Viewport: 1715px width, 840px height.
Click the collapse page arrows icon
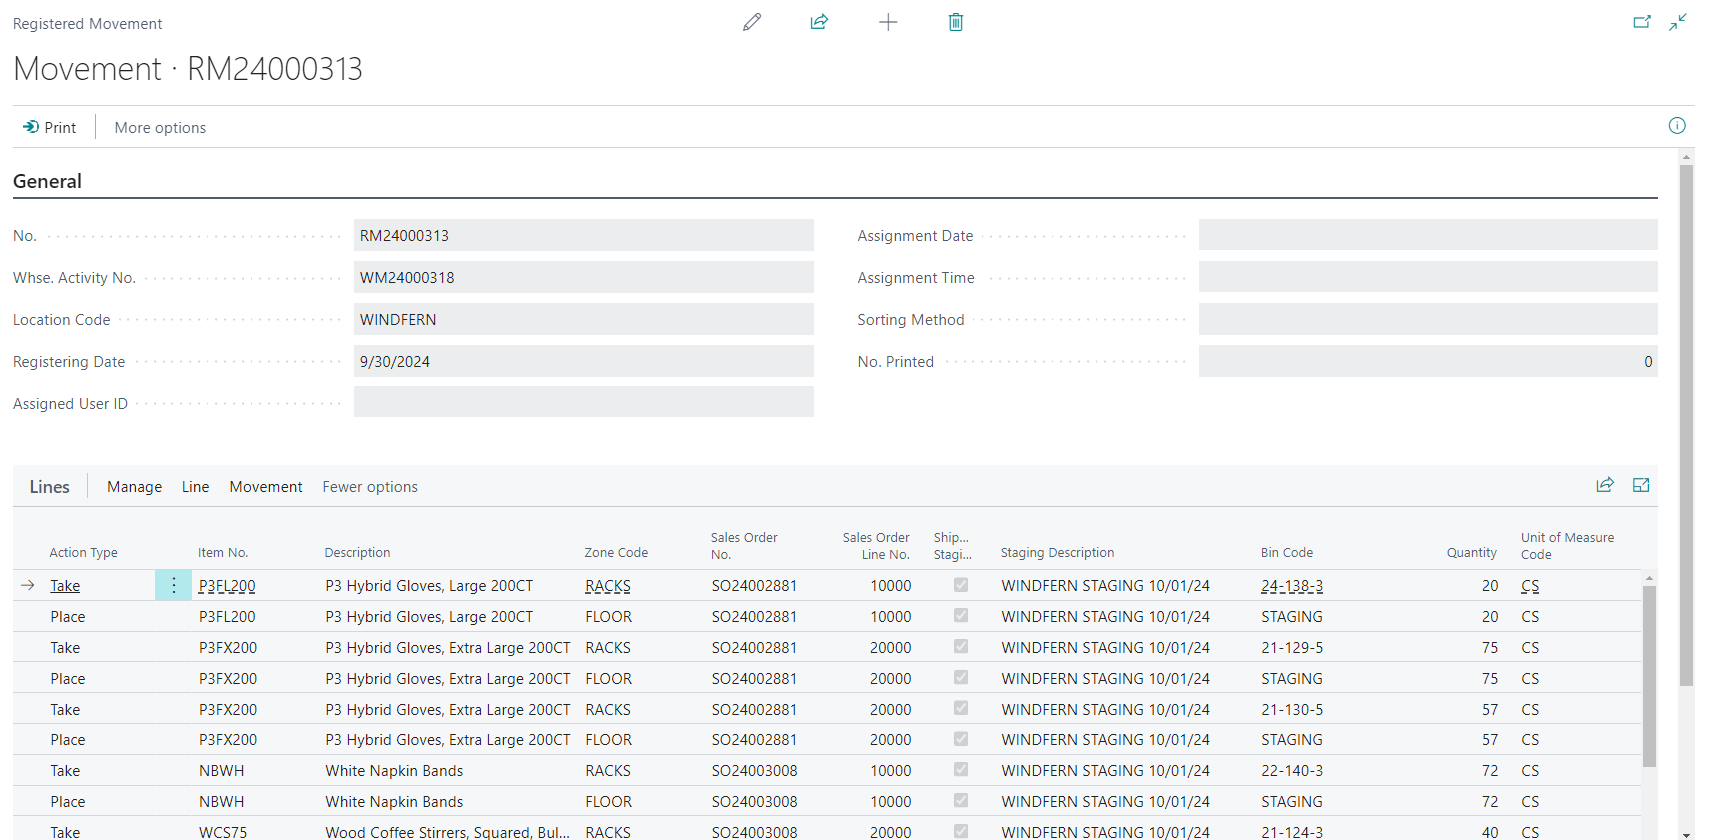click(1678, 22)
